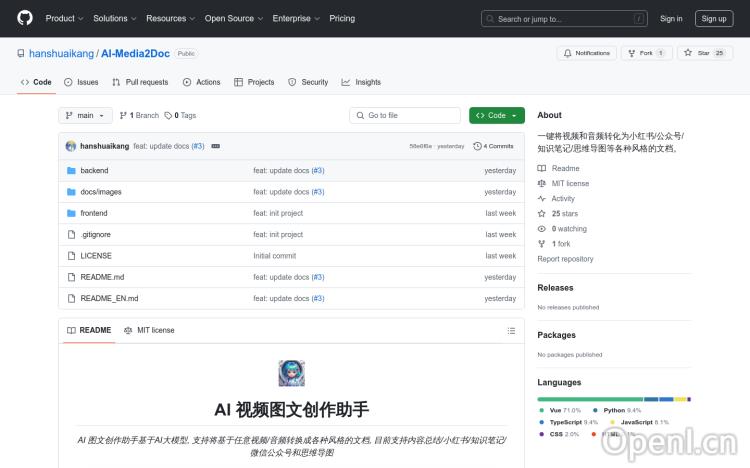Click the LICENSE file icon

[x=71, y=256]
